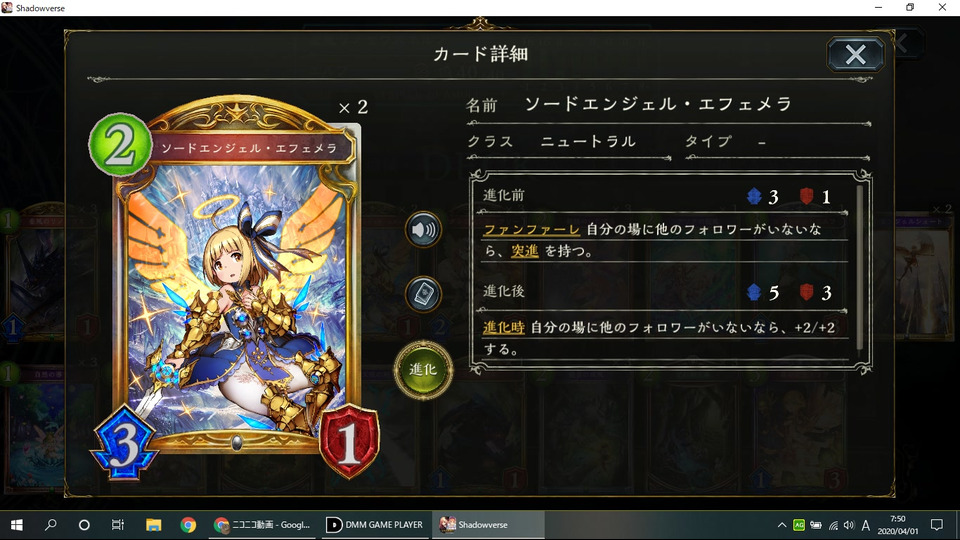960x540 pixels.
Task: Close the カード詳細 dialog with X
Action: [x=855, y=54]
